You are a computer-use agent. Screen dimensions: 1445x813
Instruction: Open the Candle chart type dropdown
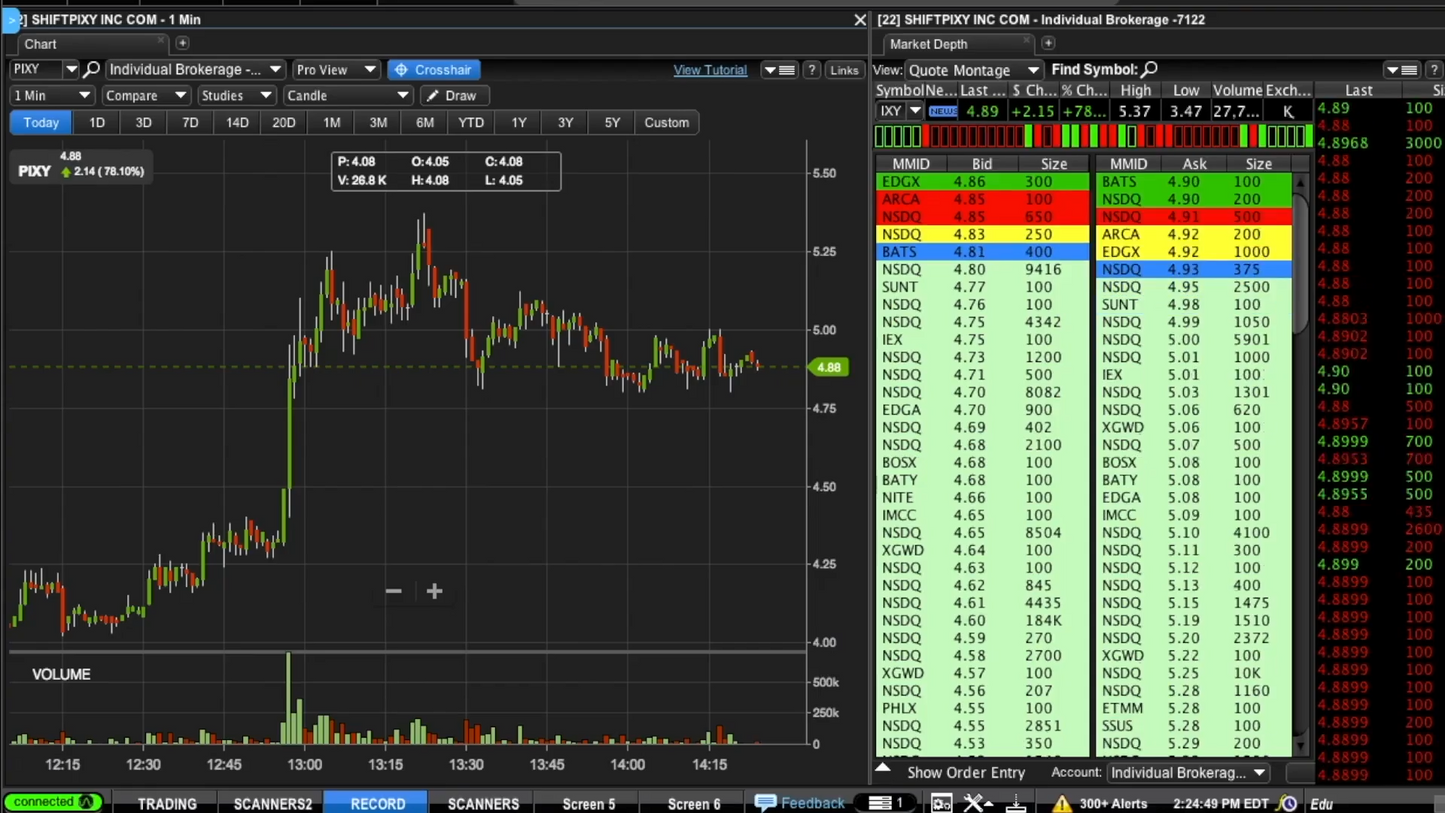point(347,95)
